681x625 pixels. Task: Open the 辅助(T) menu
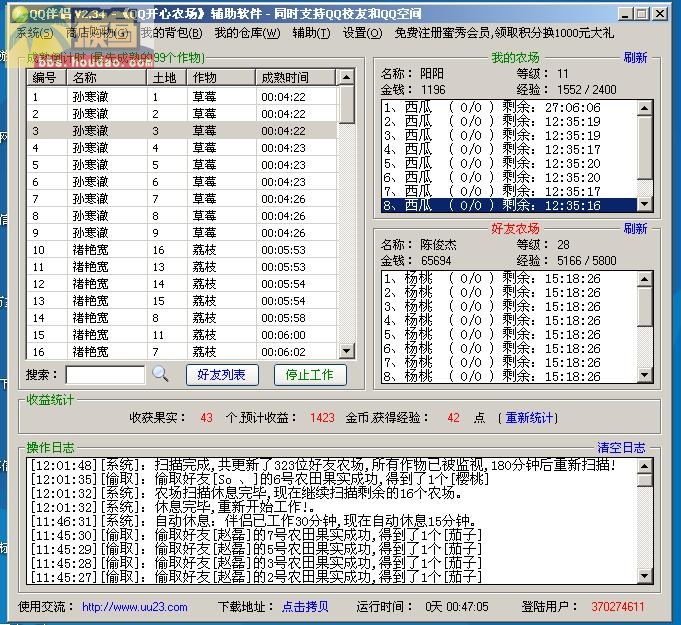311,33
